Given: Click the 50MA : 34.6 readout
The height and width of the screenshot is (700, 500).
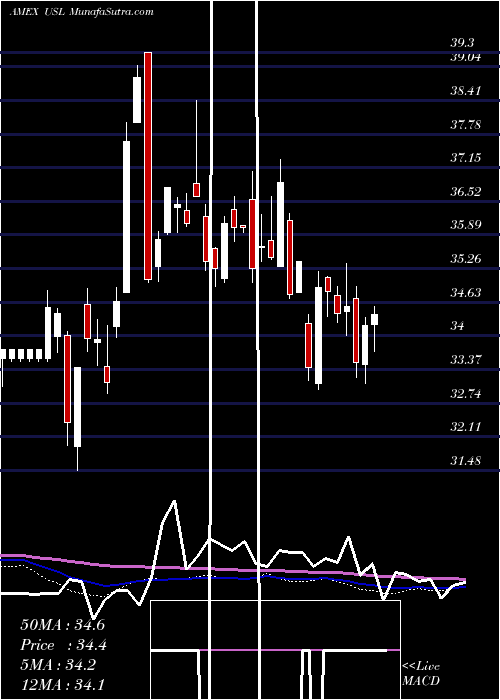Looking at the screenshot, I should coord(62,625).
